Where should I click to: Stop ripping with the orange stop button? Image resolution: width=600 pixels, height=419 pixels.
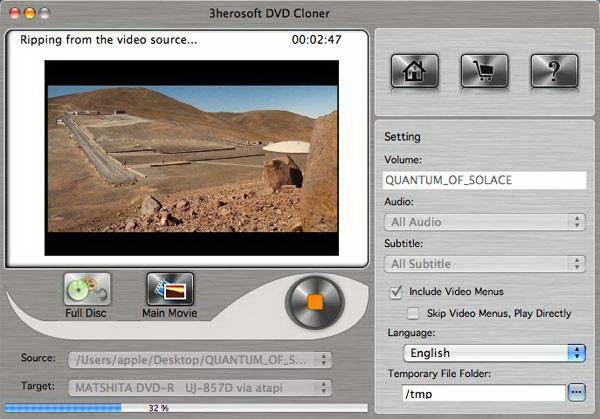[x=315, y=302]
